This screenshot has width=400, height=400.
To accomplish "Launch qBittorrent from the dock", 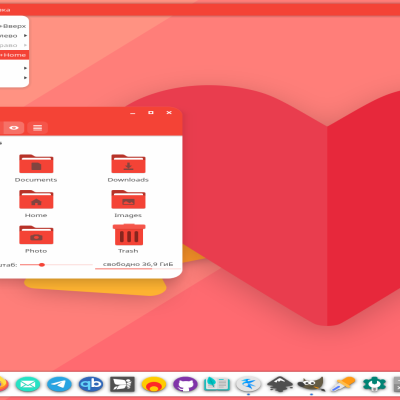I will click(91, 385).
